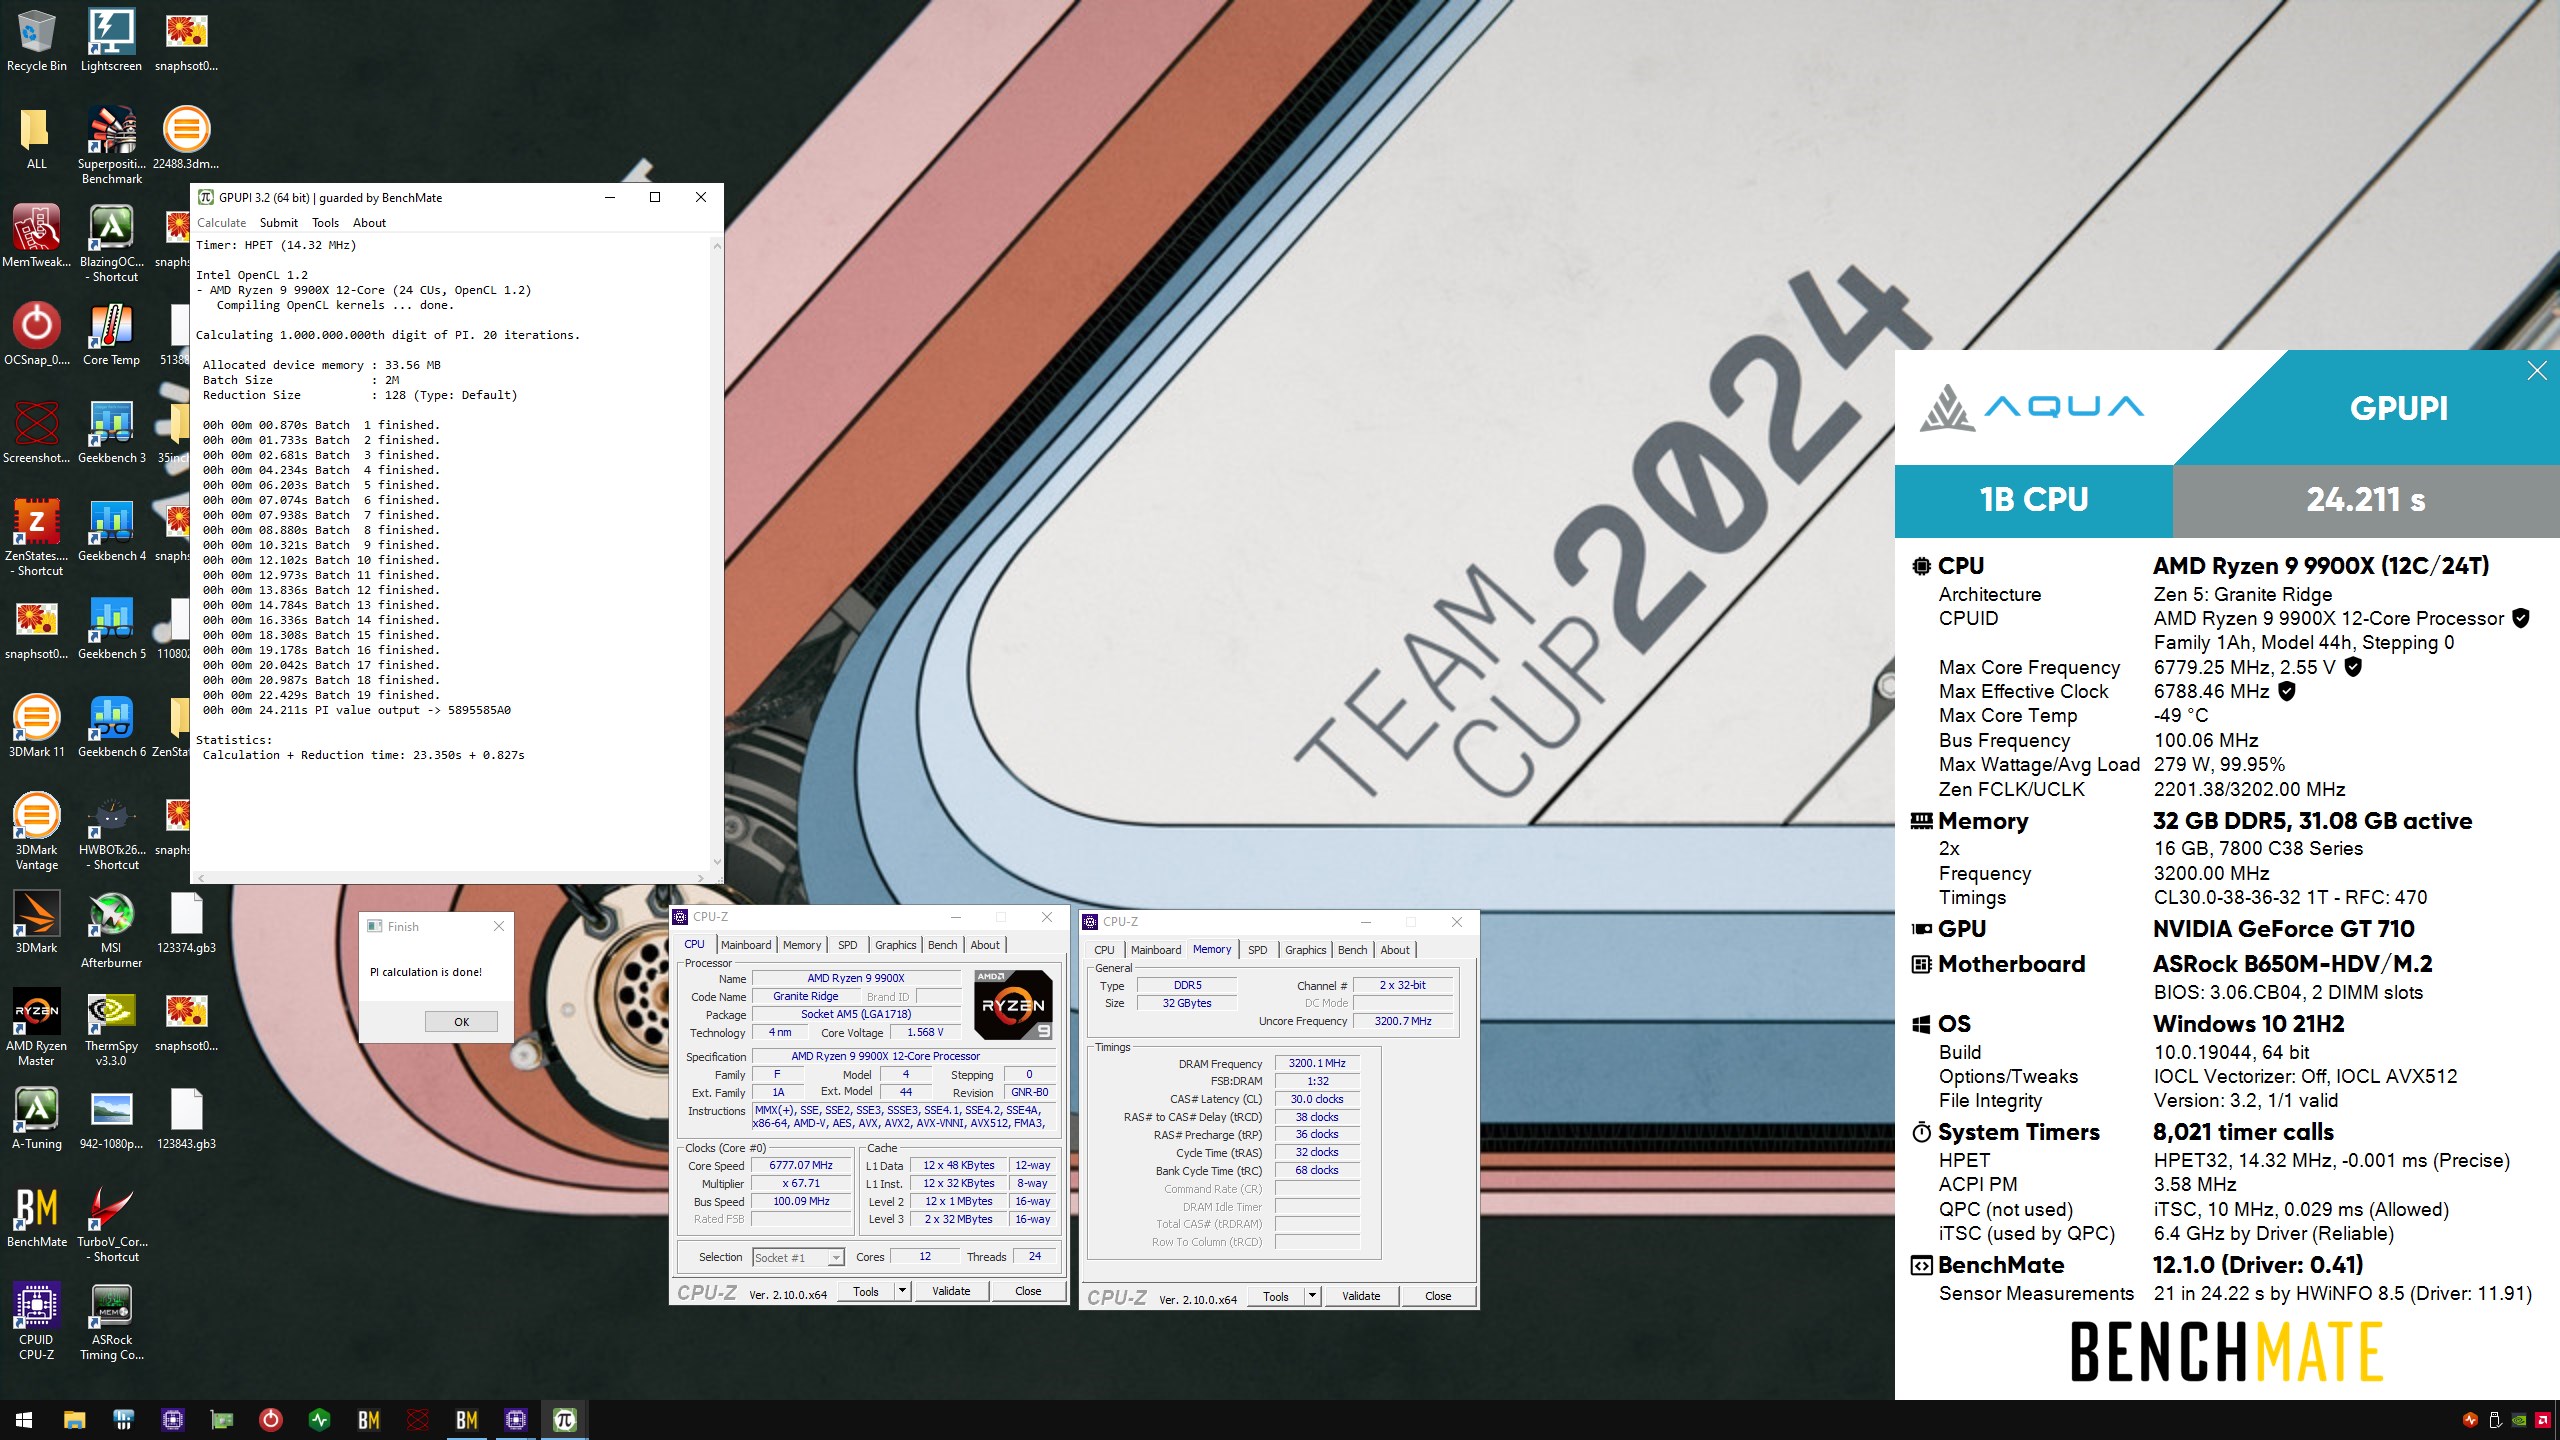Click OK in the Finish dialog
Viewport: 2560px width, 1440px height.
click(461, 1021)
